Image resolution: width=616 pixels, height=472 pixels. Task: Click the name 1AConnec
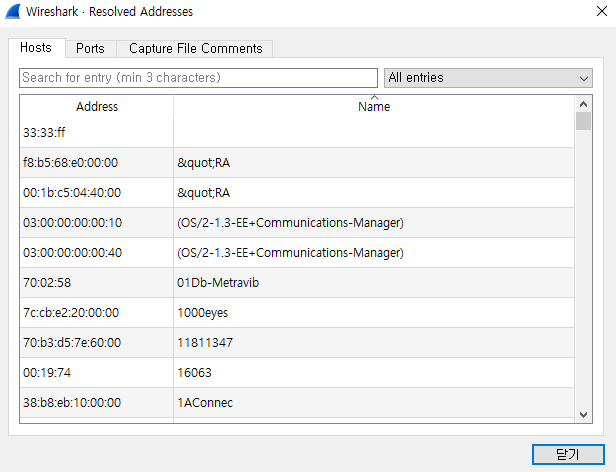(x=205, y=402)
